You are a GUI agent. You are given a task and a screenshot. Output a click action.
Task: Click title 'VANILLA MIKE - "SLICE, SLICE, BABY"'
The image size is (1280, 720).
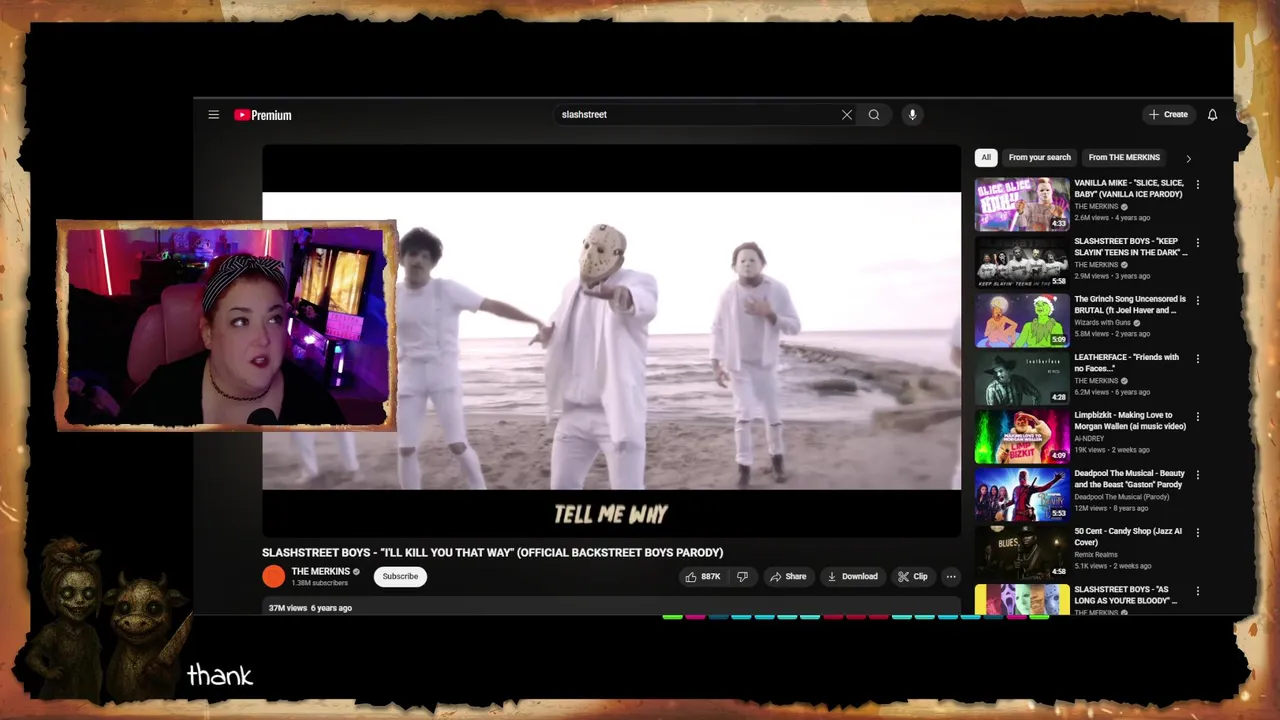pos(1129,188)
